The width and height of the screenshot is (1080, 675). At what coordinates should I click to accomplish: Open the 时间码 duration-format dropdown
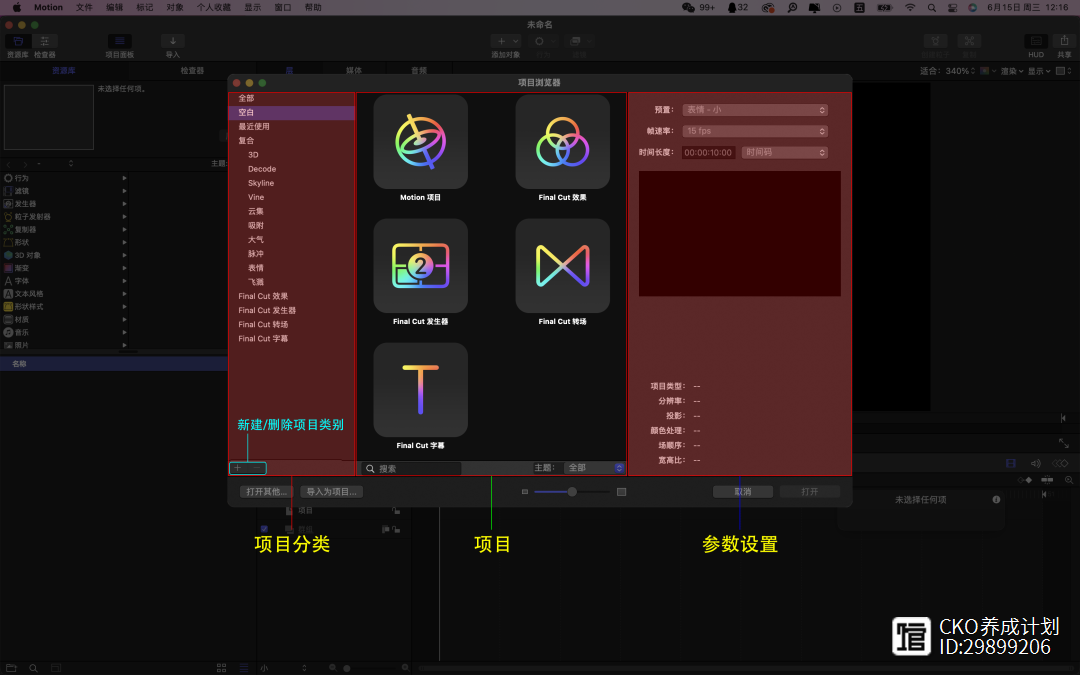[x=785, y=152]
